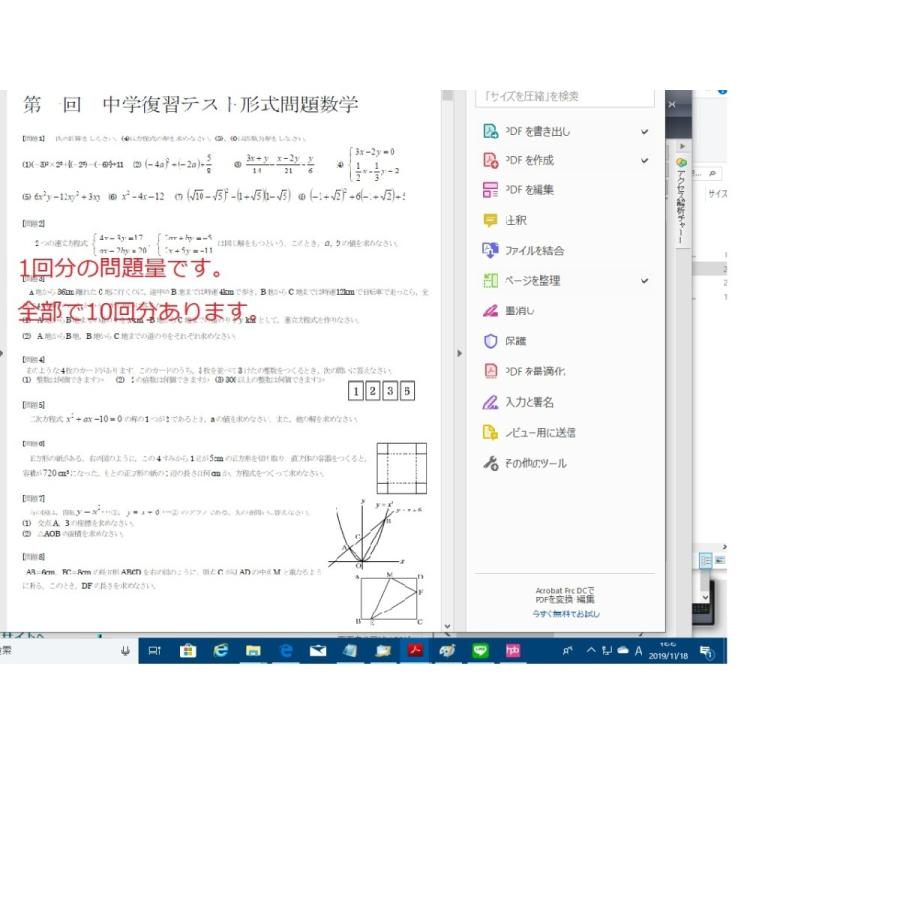The image size is (900, 900).
Task: Open the PDFを最適化 optimize tool
Action: click(490, 371)
